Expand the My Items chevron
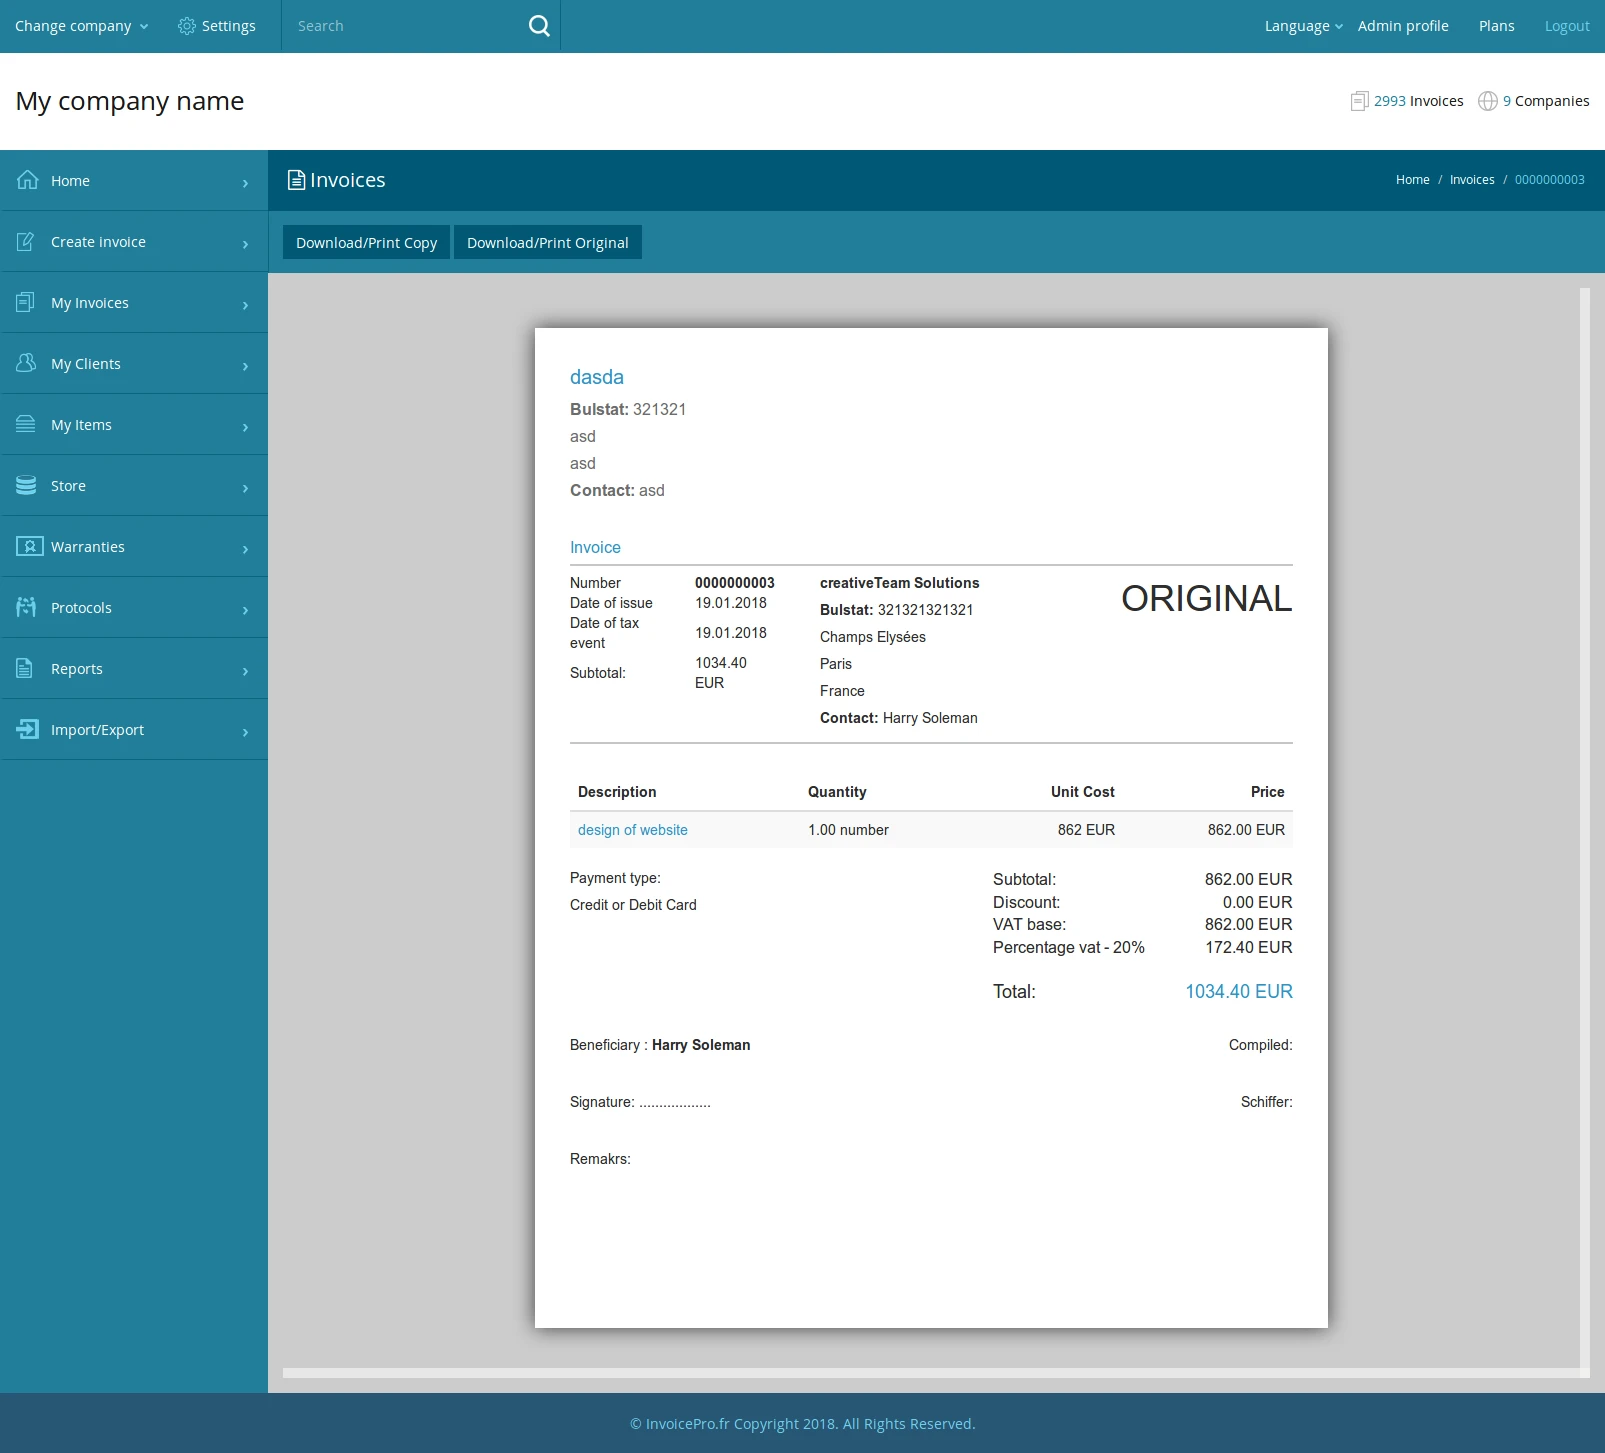 (x=245, y=427)
